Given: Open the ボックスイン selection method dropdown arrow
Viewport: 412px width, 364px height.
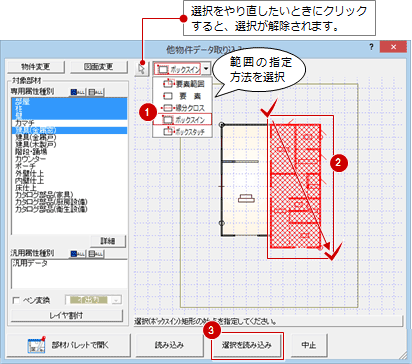Looking at the screenshot, I should click(206, 69).
